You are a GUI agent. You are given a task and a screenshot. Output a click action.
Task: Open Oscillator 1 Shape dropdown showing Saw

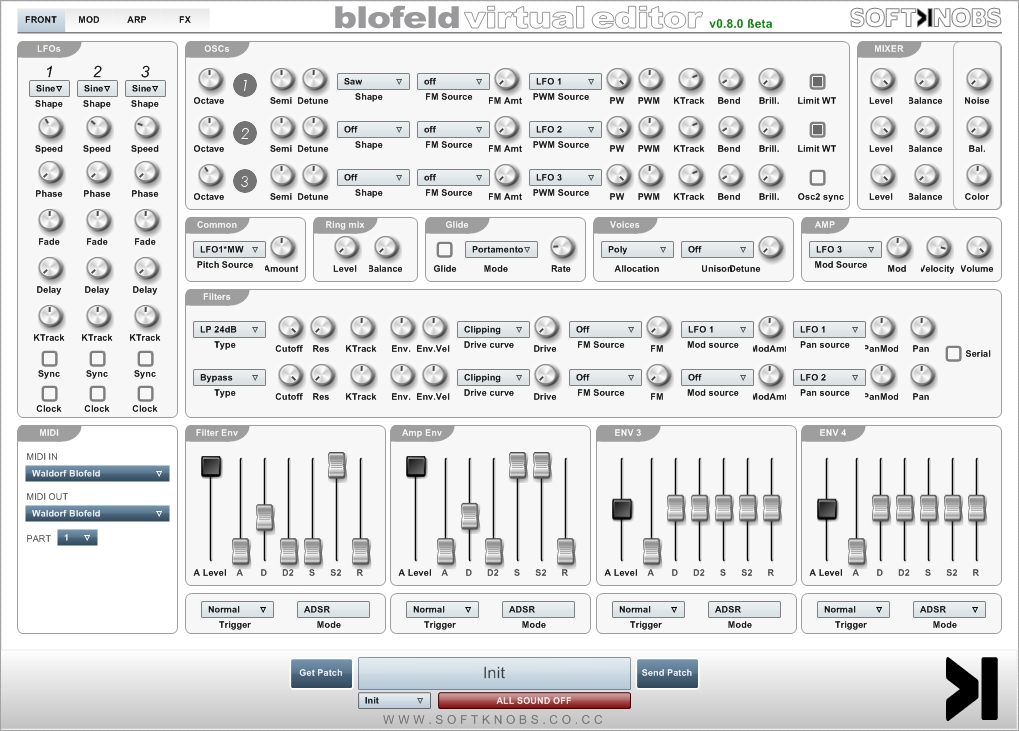[373, 82]
